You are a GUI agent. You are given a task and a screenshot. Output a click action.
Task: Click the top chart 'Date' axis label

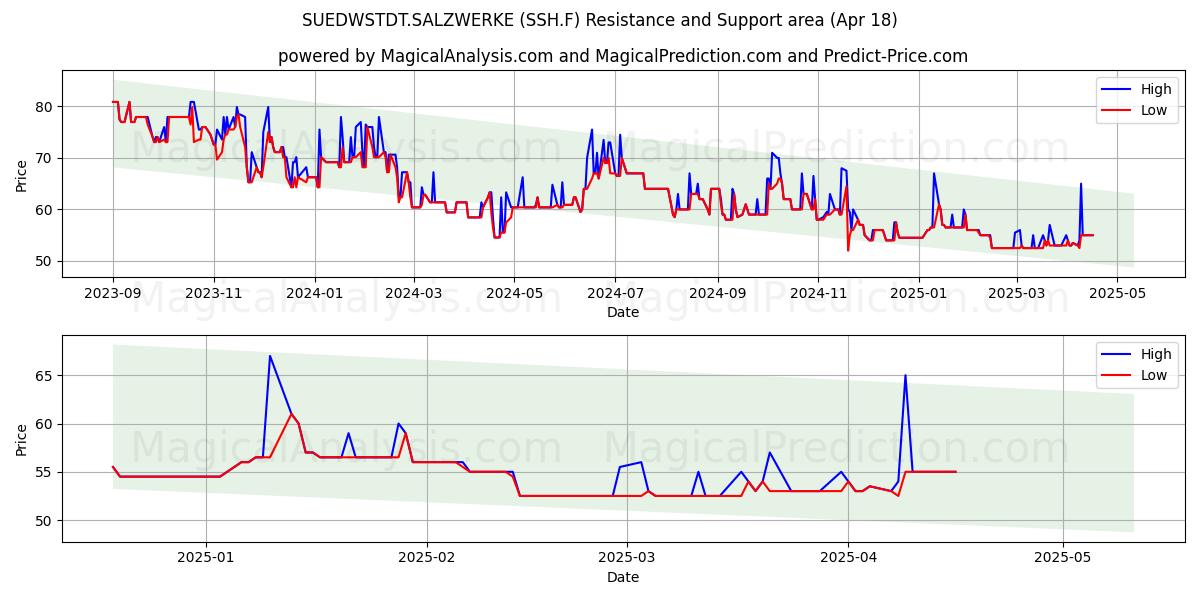(623, 312)
